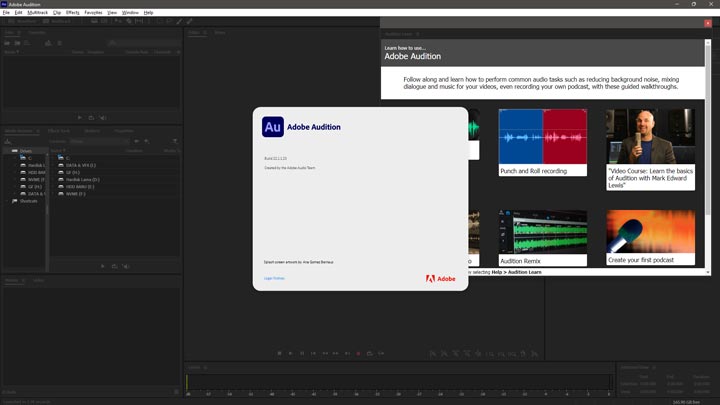The height and width of the screenshot is (405, 720).
Task: Open the Audition Remix tutorial
Action: pyautogui.click(x=543, y=238)
